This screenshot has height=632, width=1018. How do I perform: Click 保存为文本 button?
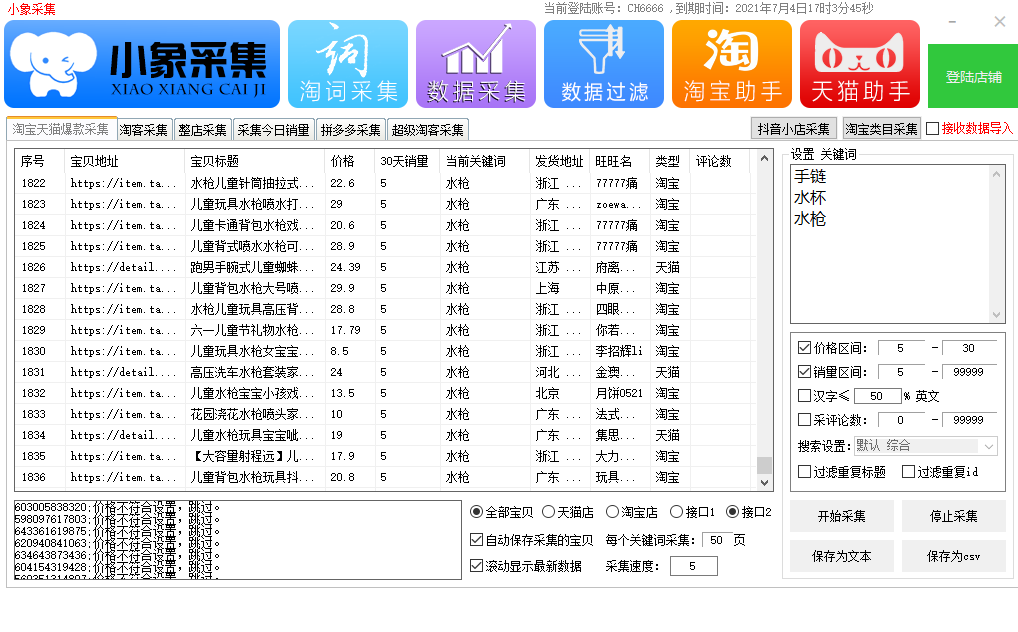[841, 556]
